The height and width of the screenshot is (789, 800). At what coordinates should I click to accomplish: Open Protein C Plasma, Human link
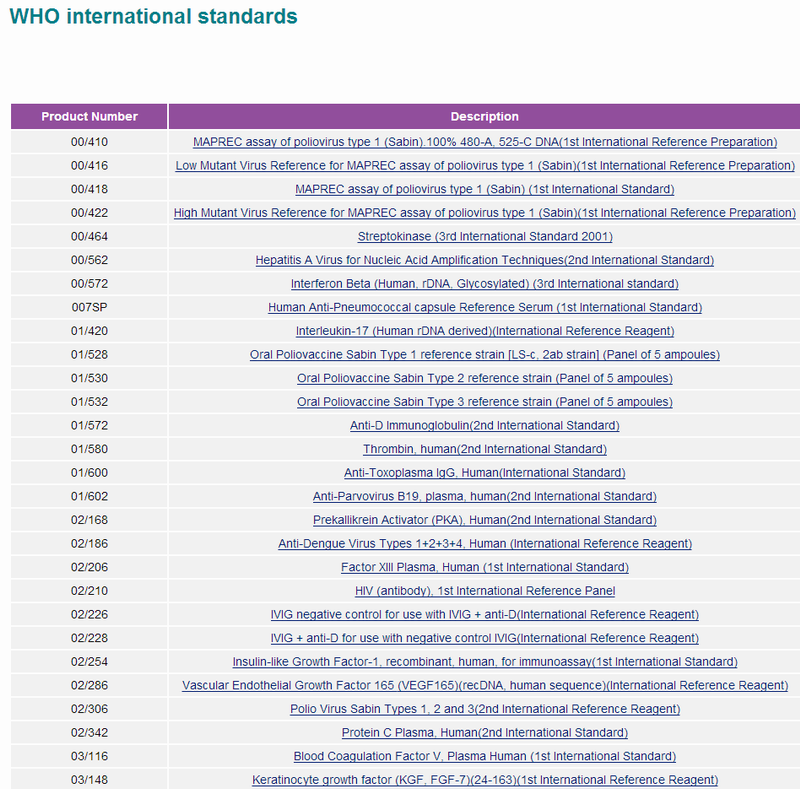(485, 733)
